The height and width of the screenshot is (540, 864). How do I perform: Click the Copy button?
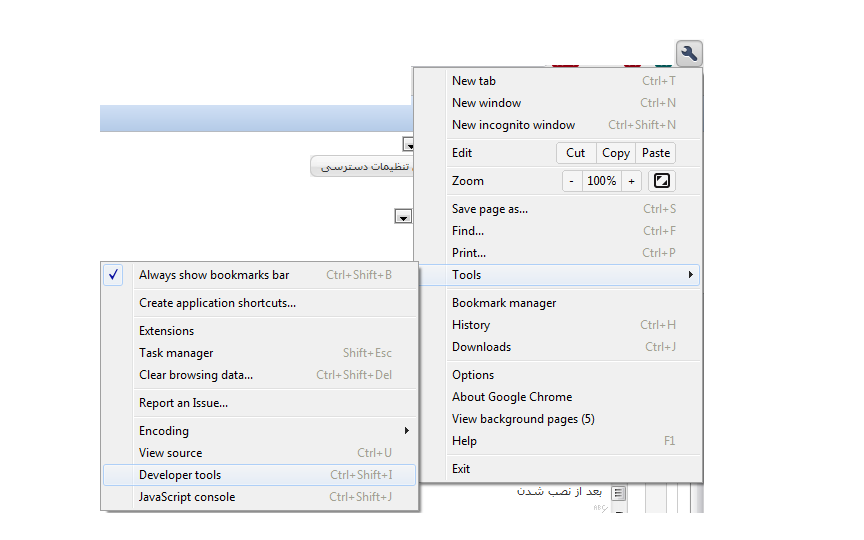pyautogui.click(x=616, y=153)
